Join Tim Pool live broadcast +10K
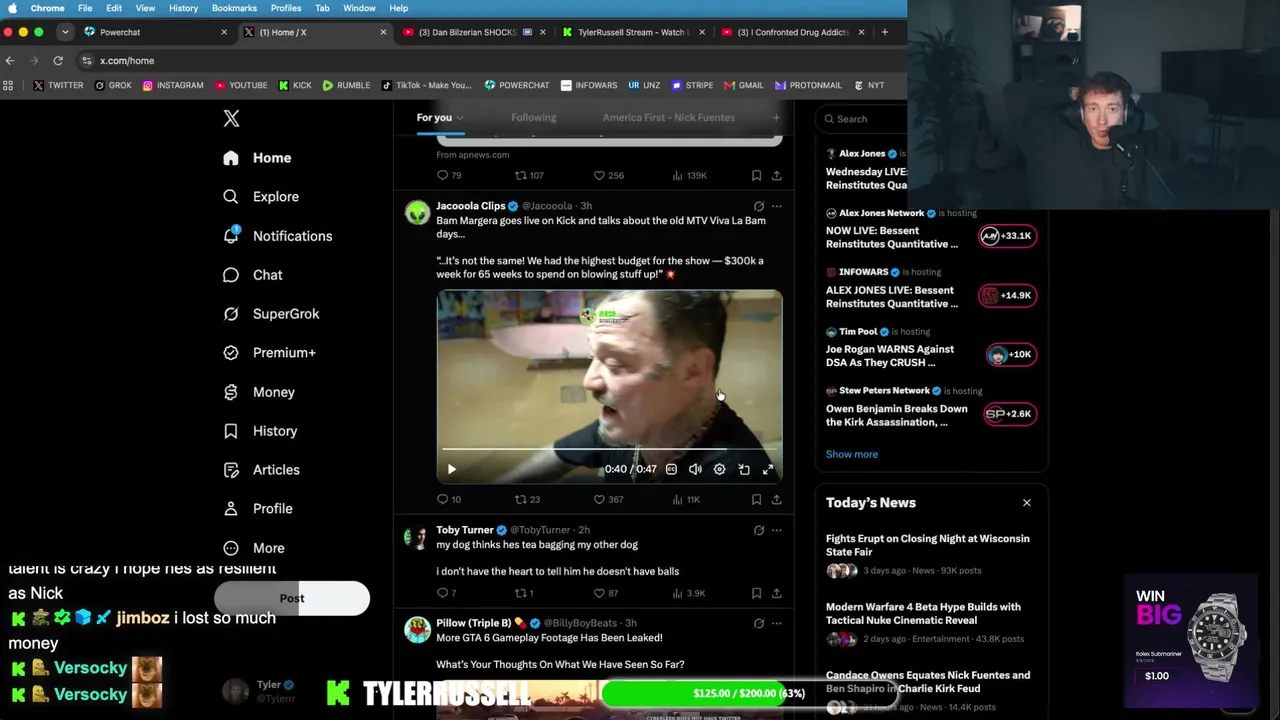The width and height of the screenshot is (1280, 720). pos(1011,354)
